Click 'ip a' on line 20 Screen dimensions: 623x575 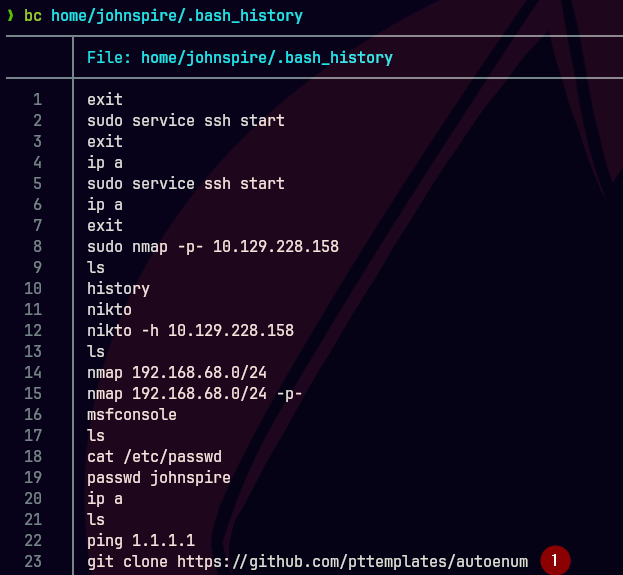(x=105, y=499)
